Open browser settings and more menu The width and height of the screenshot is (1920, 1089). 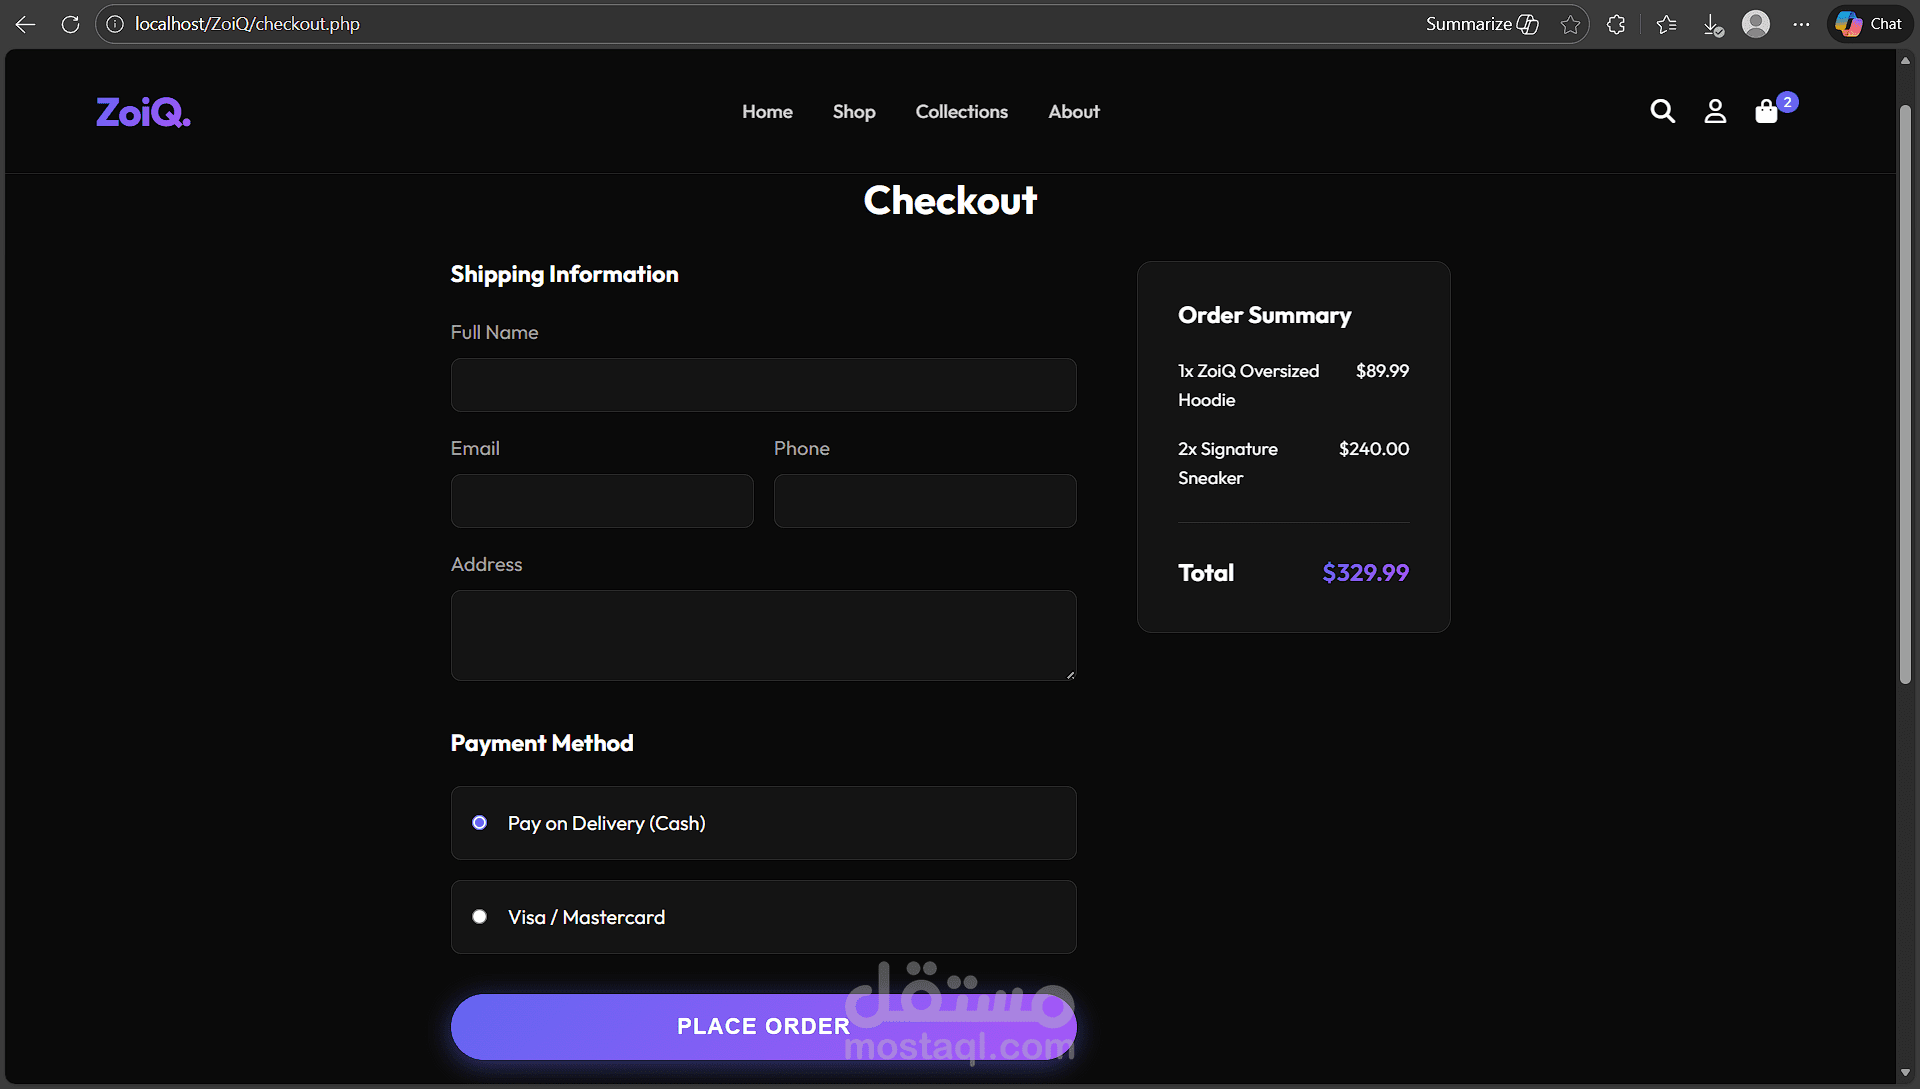[1801, 25]
